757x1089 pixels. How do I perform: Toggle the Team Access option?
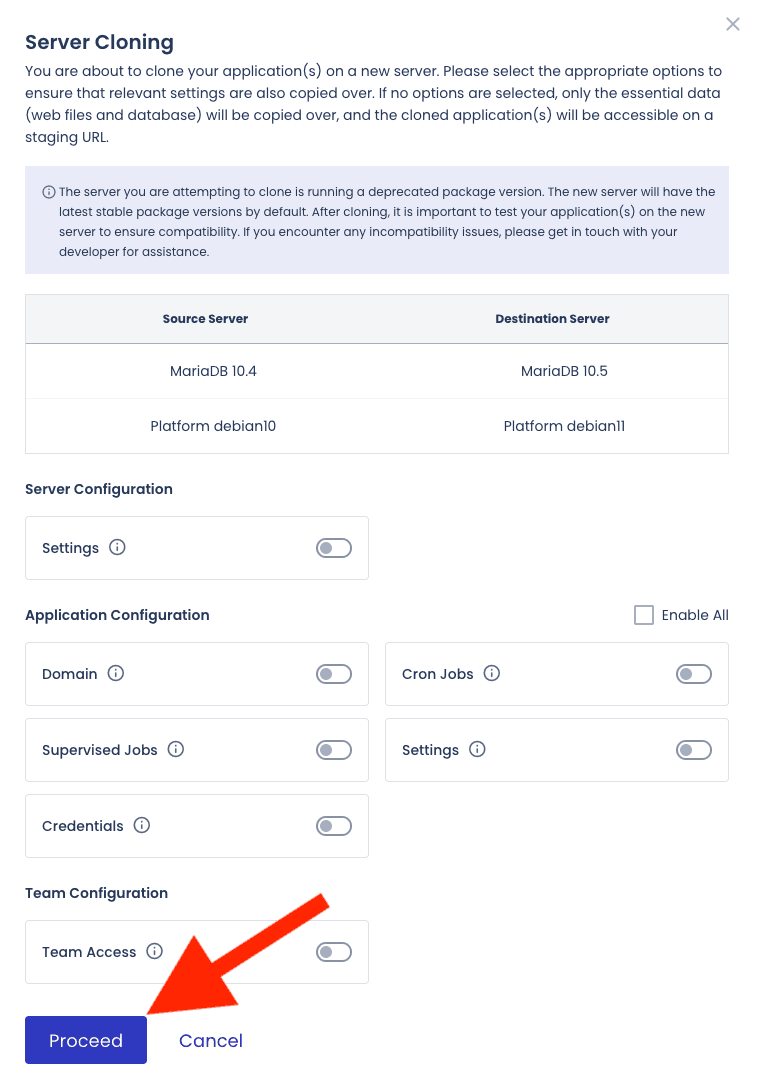[333, 951]
